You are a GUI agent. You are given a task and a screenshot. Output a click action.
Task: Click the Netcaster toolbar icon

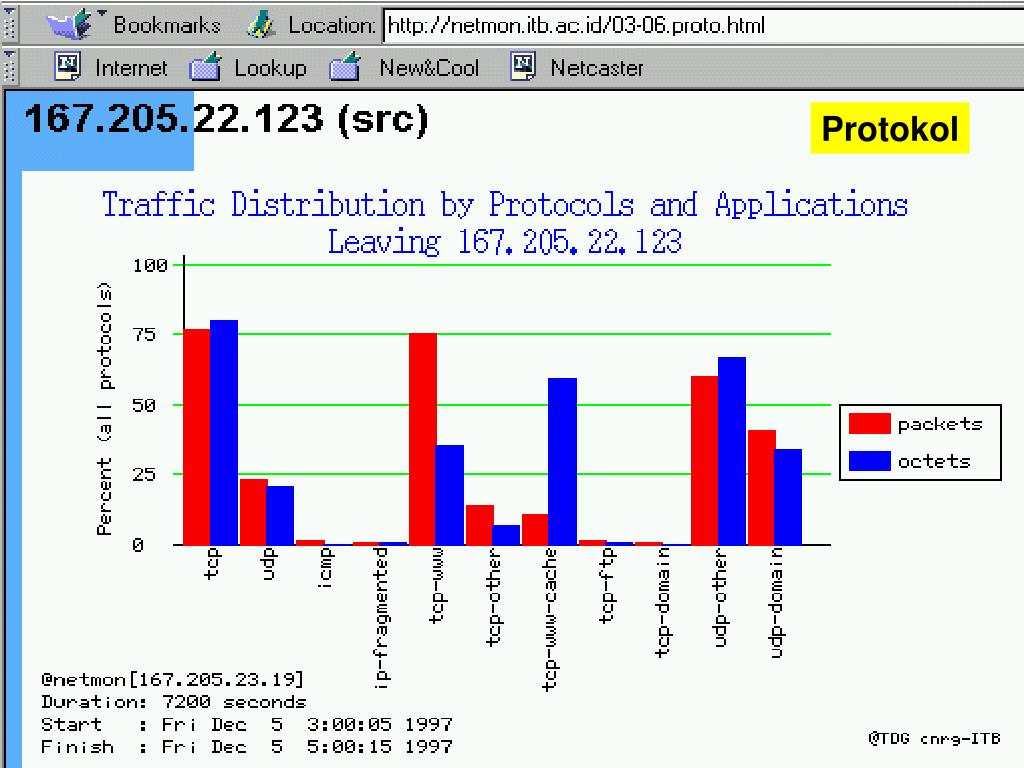point(522,67)
